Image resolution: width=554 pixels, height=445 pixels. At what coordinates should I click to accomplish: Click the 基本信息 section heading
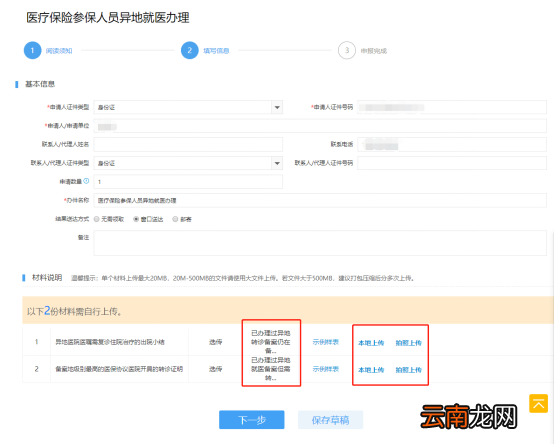click(x=40, y=84)
